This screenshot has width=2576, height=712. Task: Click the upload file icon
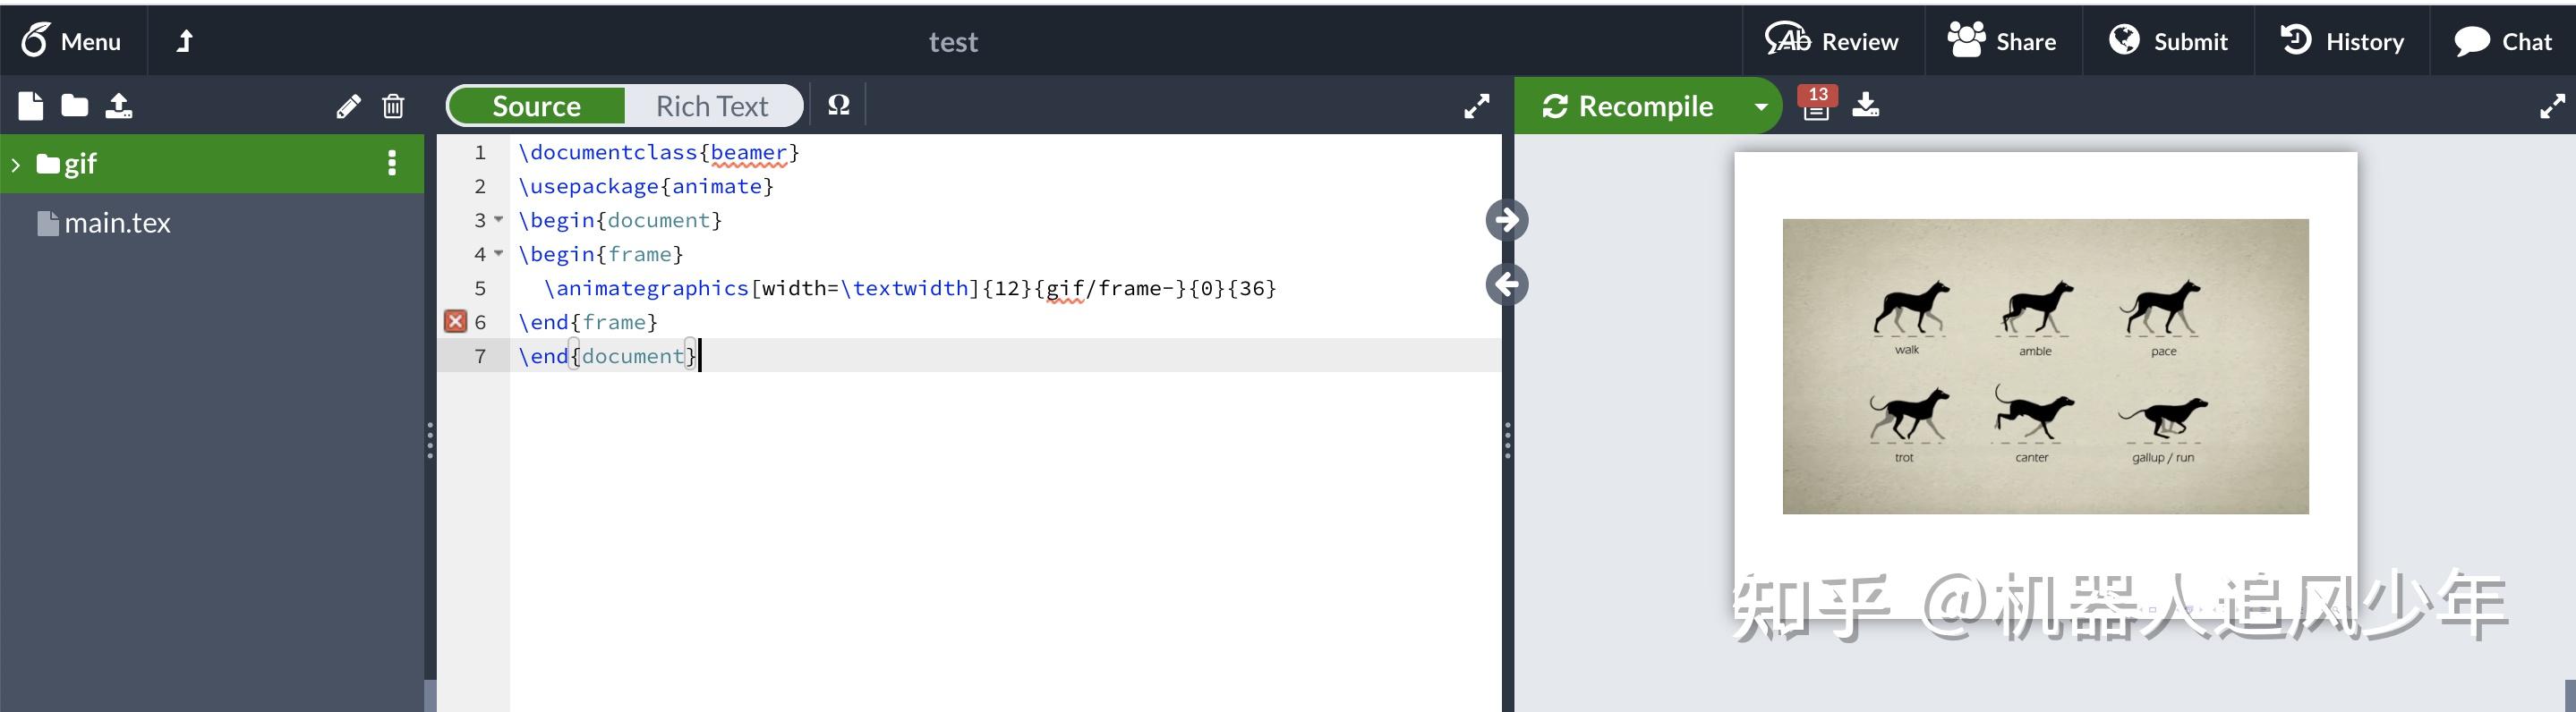[x=119, y=106]
